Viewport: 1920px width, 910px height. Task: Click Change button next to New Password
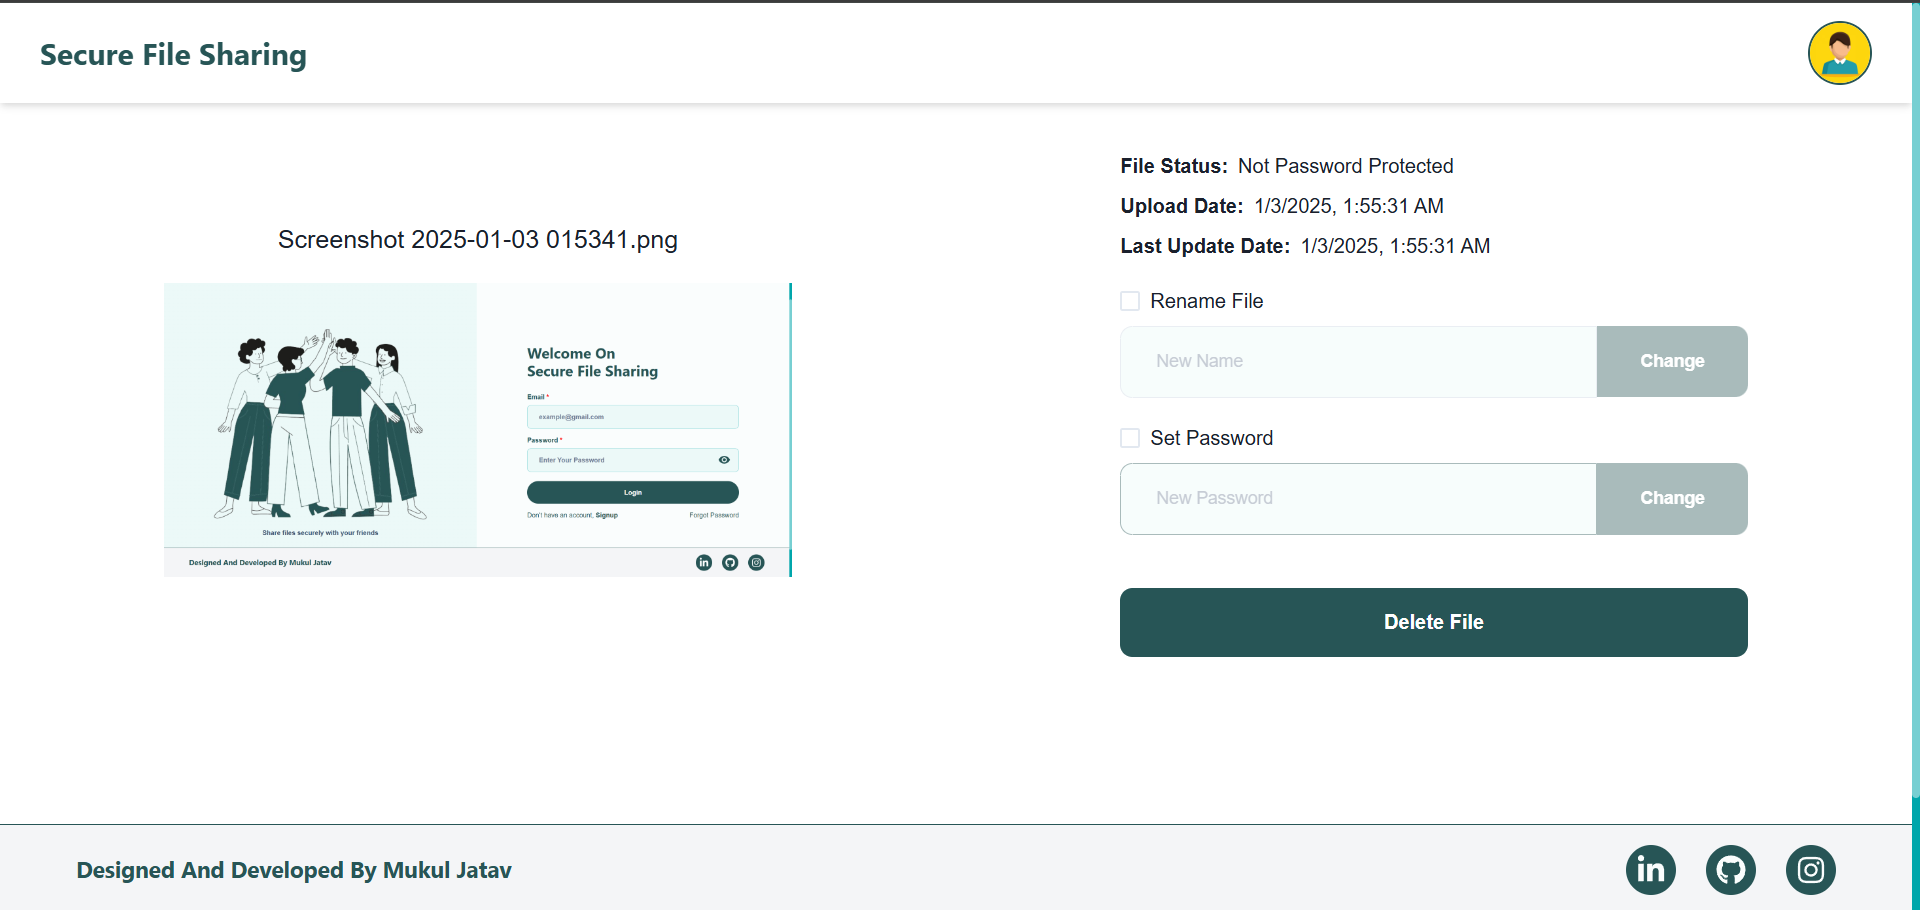coord(1672,498)
